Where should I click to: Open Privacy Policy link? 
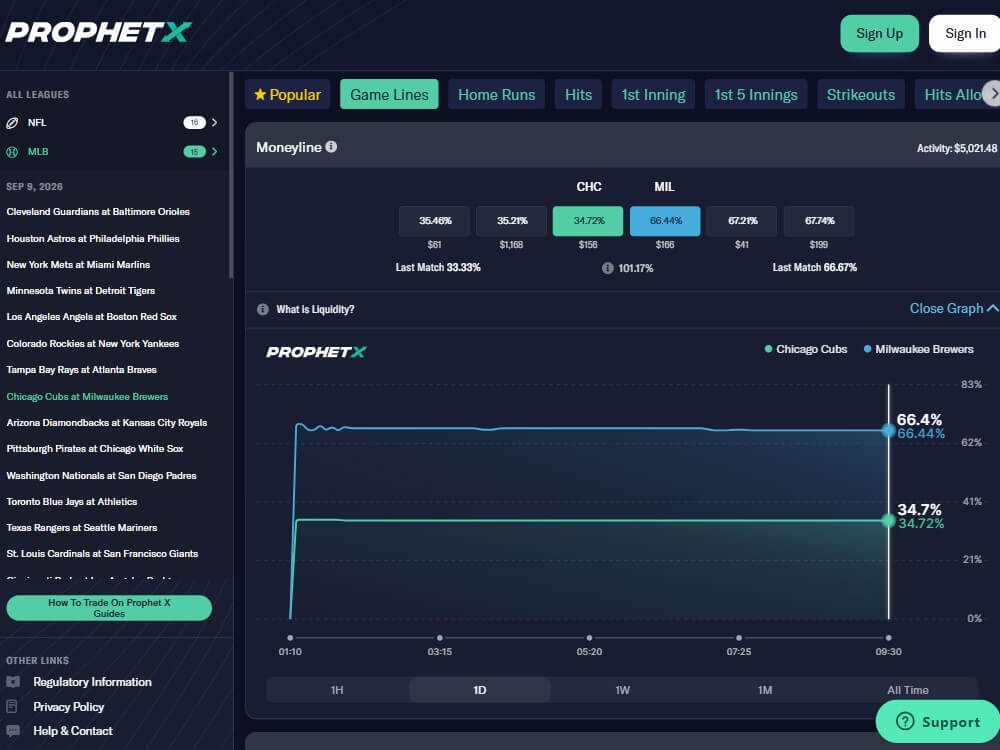pyautogui.click(x=69, y=707)
